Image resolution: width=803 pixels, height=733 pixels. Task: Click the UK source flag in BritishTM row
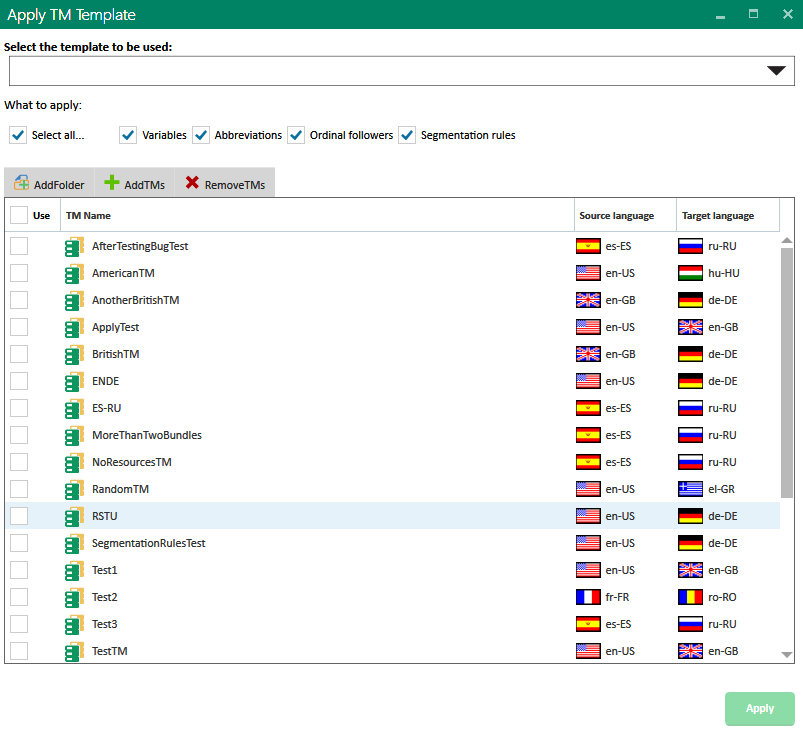(588, 354)
